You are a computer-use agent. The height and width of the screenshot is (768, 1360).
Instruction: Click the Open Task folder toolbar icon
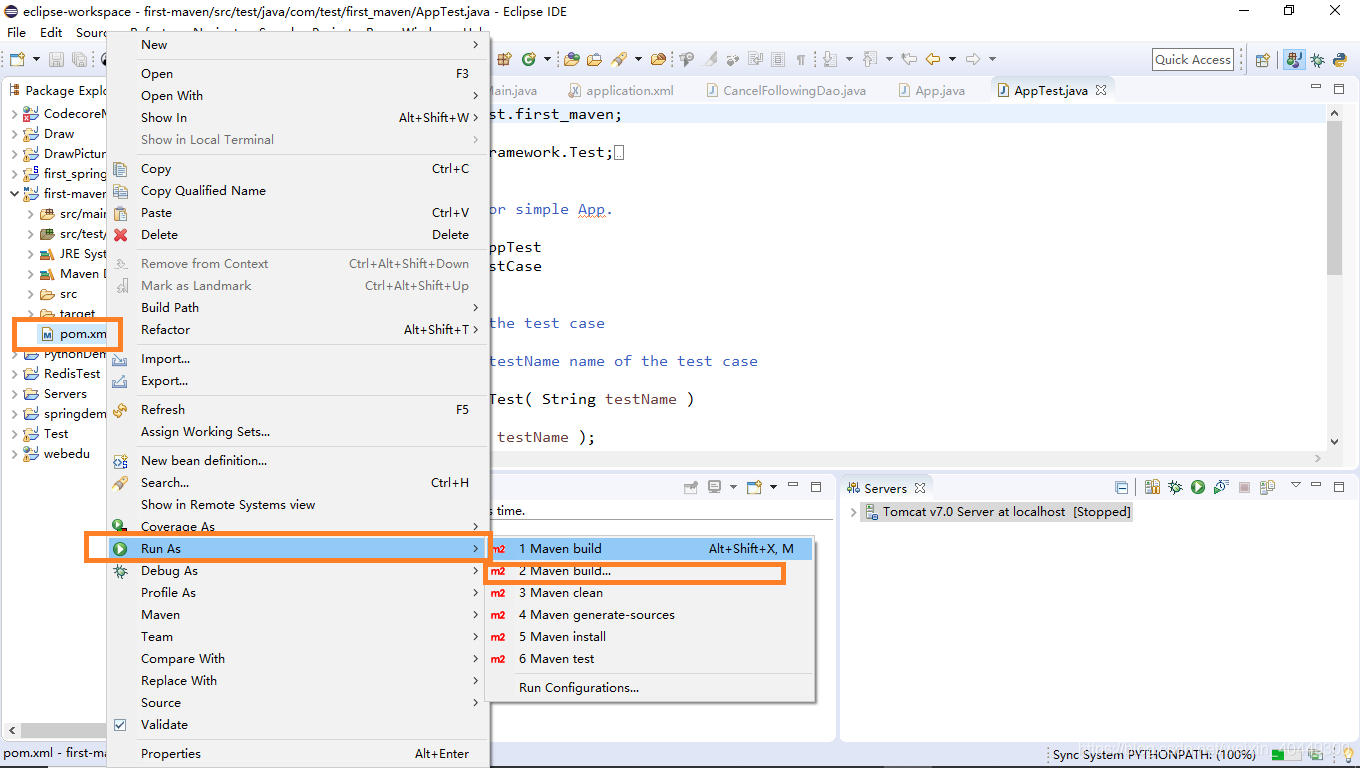pyautogui.click(x=594, y=59)
